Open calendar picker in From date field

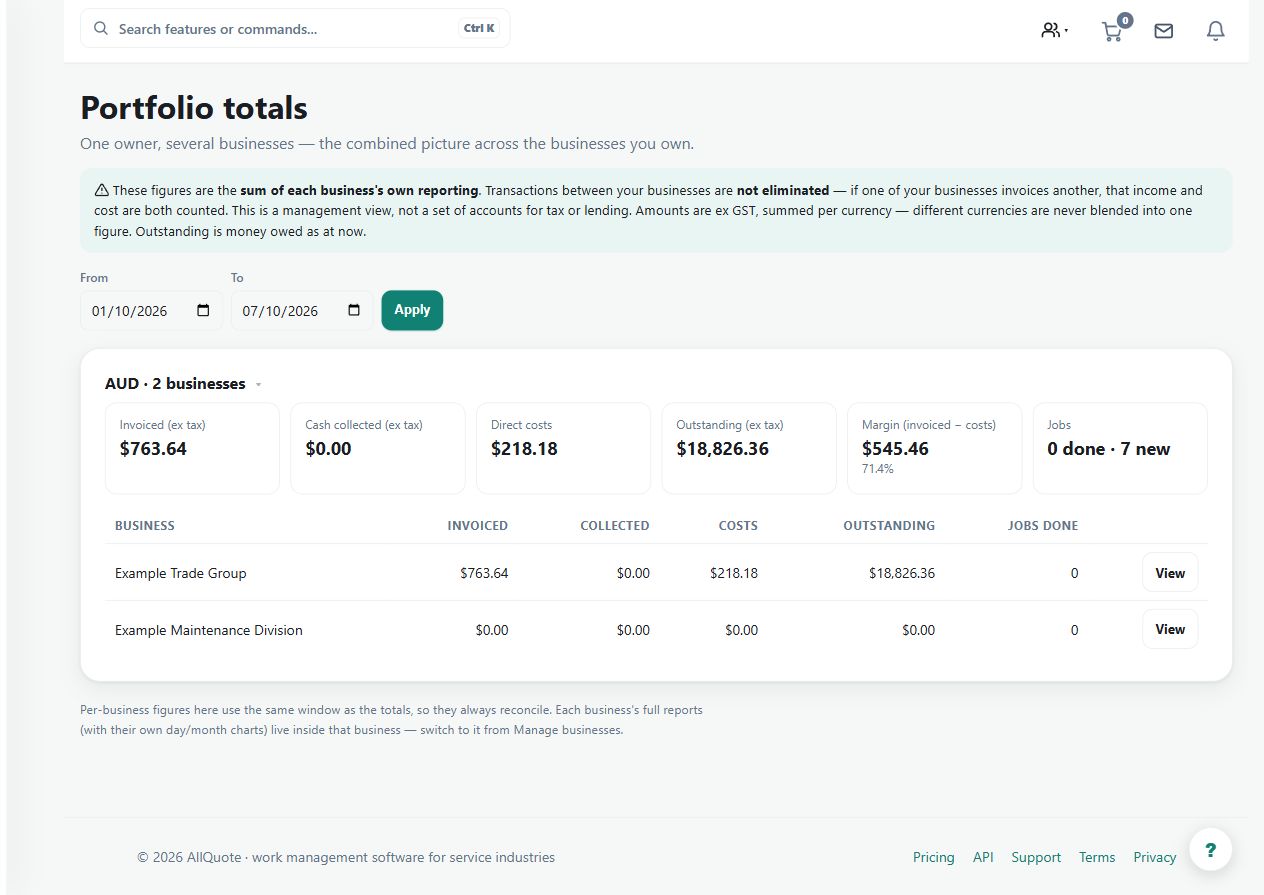coord(203,311)
